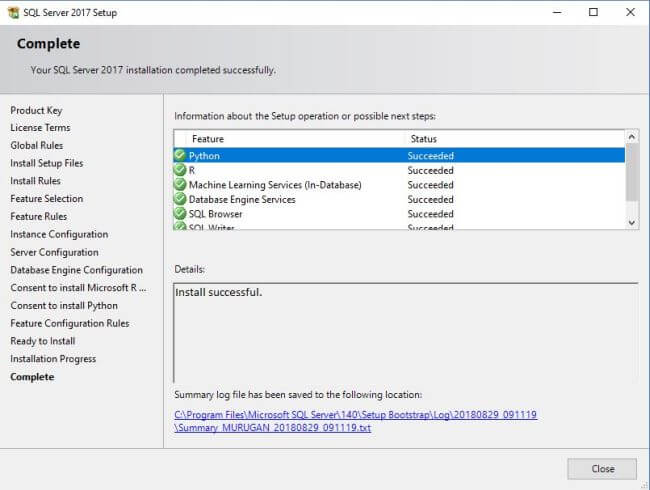Click the success icon for Machine Learning Services

coord(180,184)
